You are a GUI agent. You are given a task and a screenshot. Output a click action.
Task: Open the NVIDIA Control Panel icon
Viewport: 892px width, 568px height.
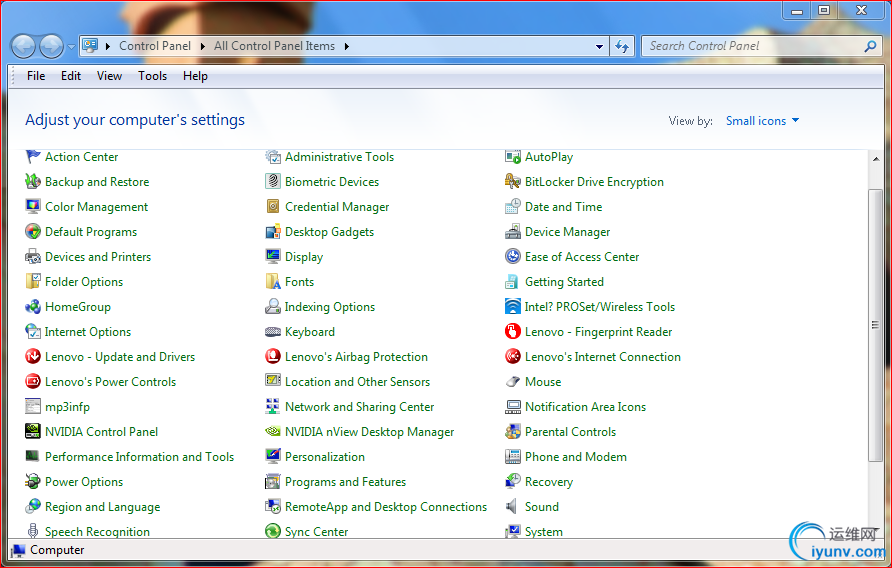(34, 432)
